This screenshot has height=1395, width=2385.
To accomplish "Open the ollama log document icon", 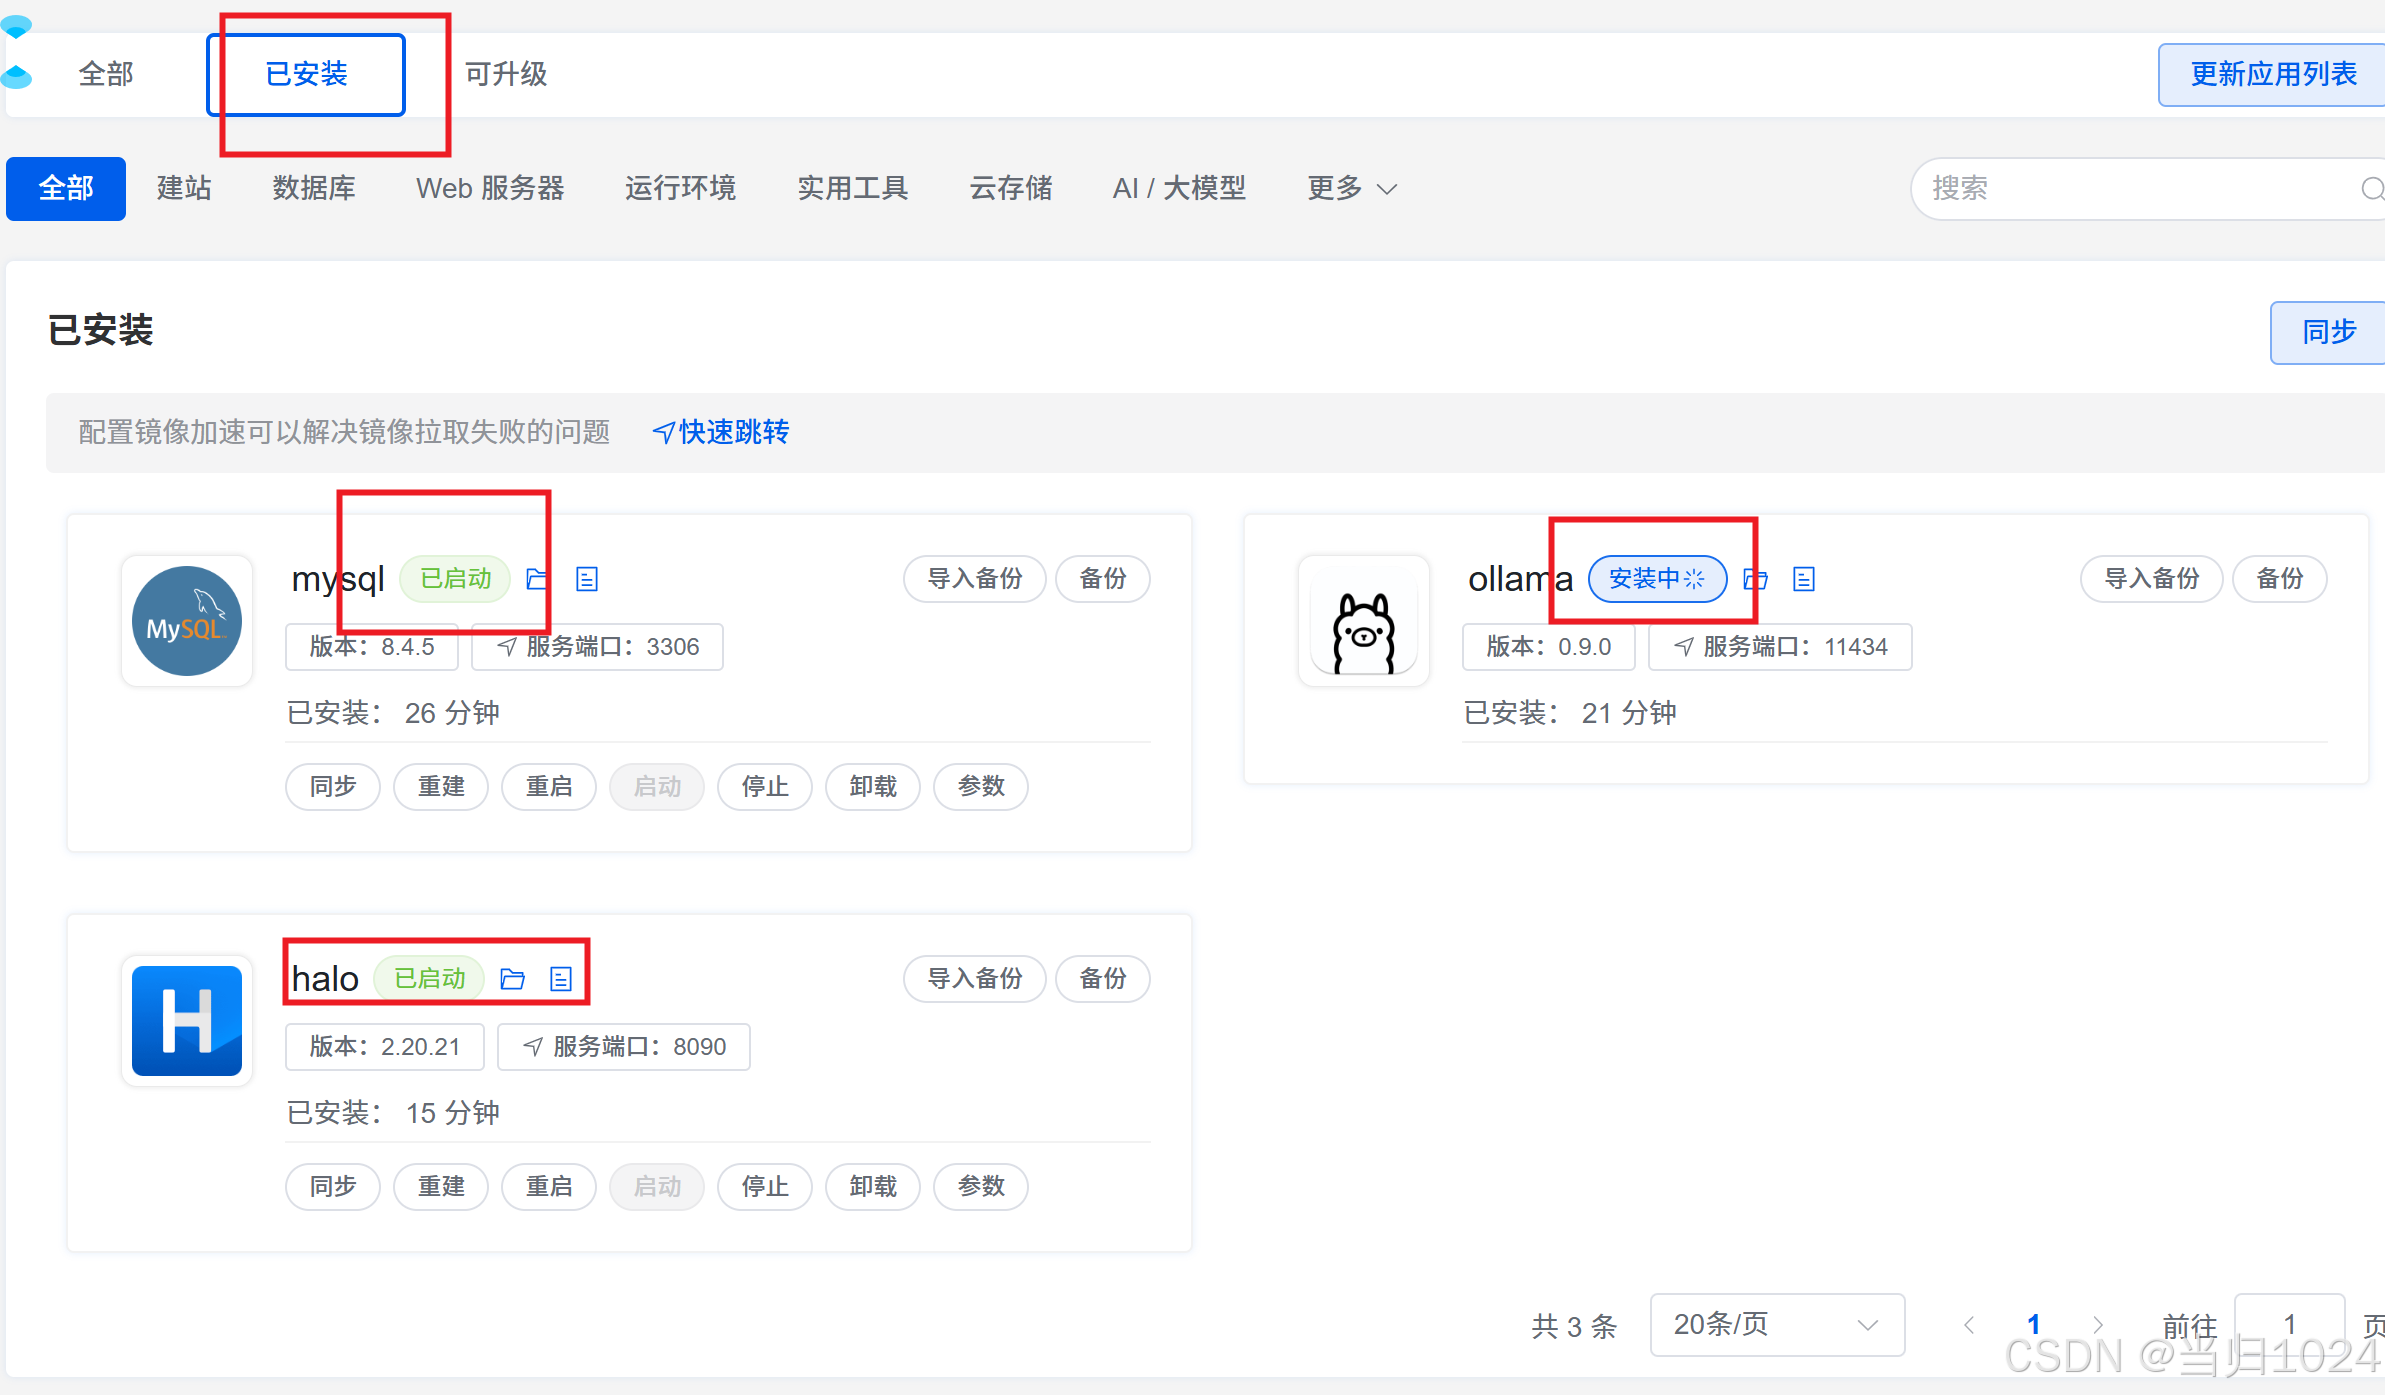I will tap(1804, 579).
